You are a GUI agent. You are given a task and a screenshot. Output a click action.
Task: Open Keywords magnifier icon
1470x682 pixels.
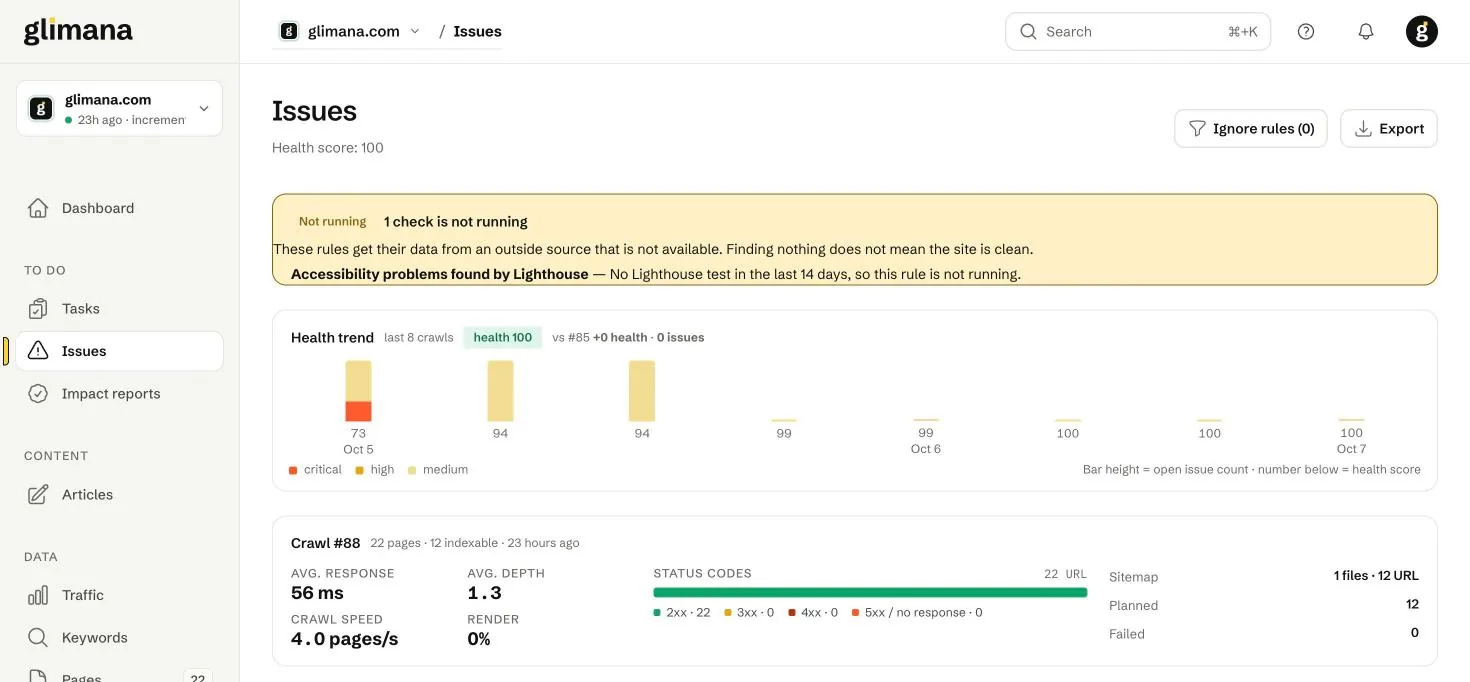38,637
